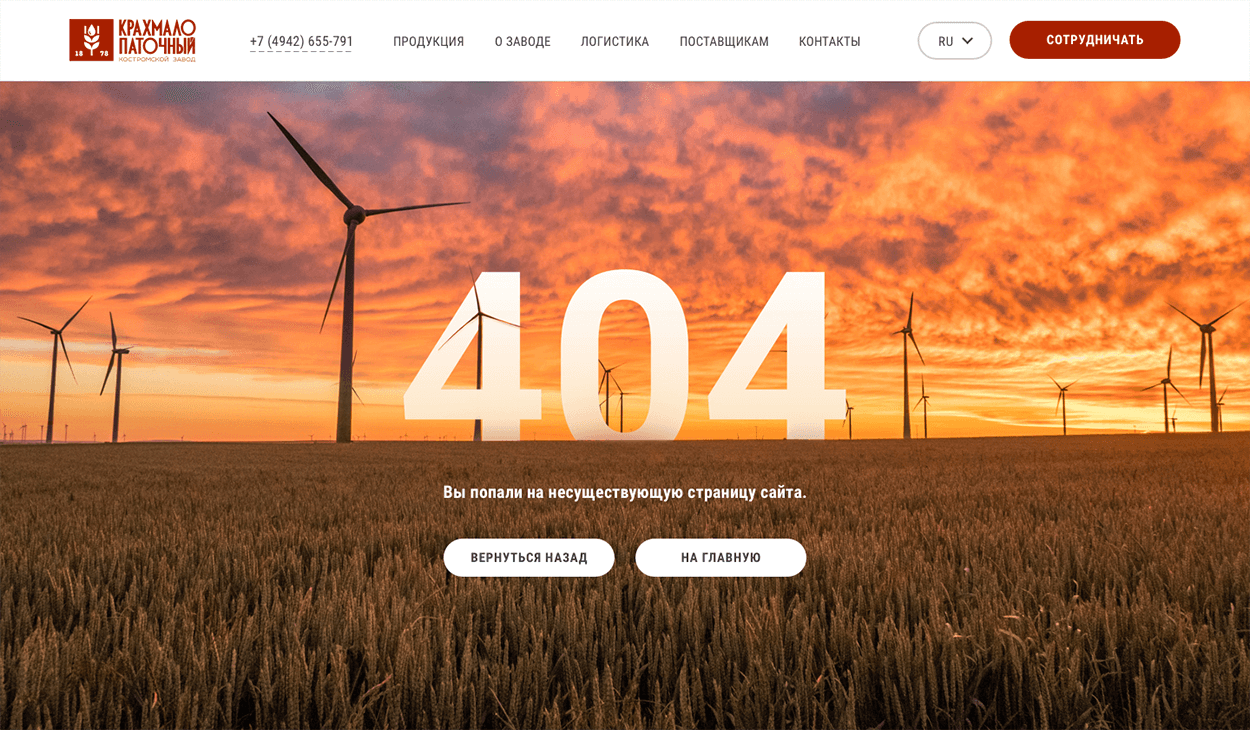Select the Поставщикам menu item

pyautogui.click(x=724, y=42)
